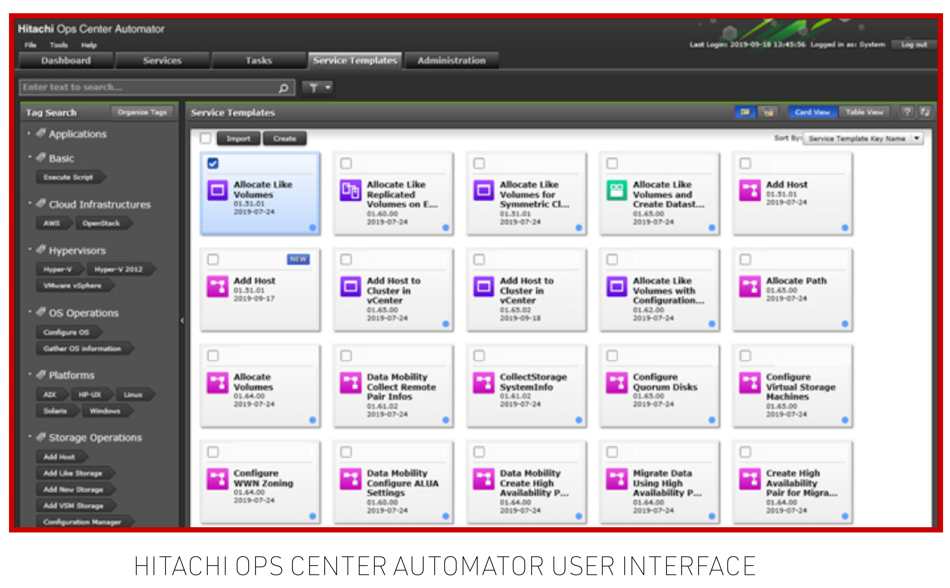Screen dimensions: 950x588
Task: Click the Import button
Action: (x=238, y=139)
